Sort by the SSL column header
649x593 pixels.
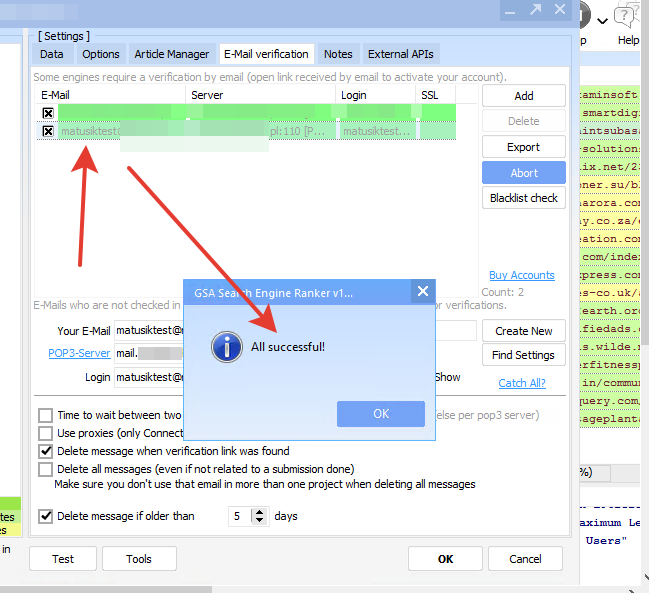[x=435, y=95]
